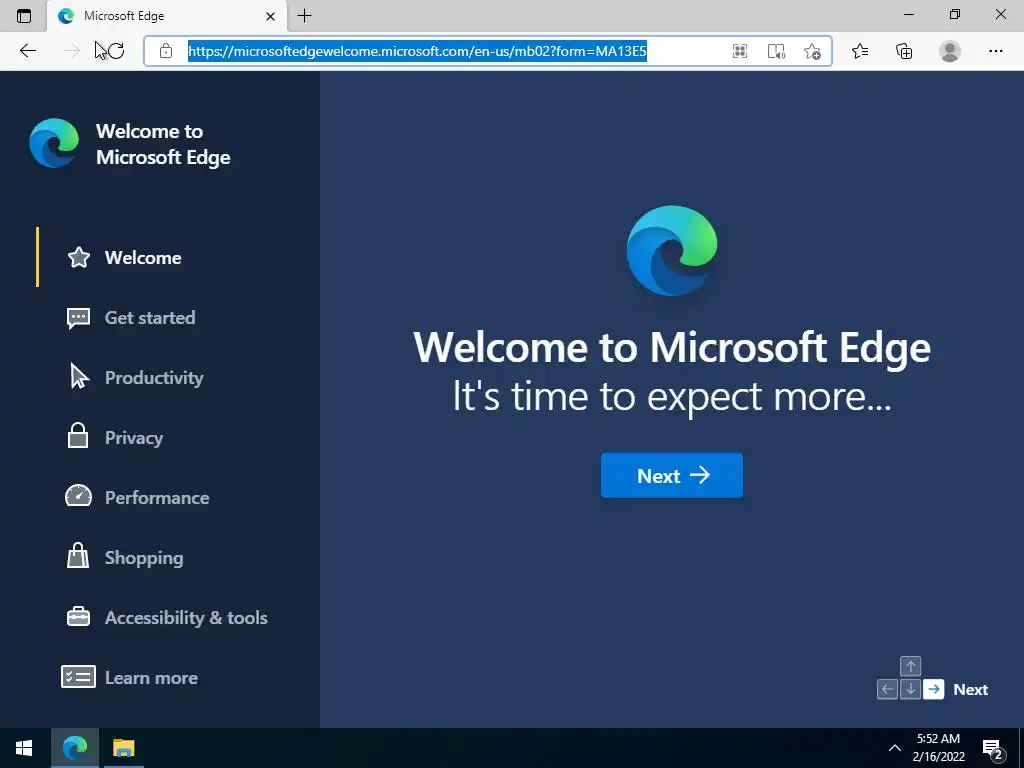Click the down arrow key hint
Screen dimensions: 1024x768
(910, 689)
